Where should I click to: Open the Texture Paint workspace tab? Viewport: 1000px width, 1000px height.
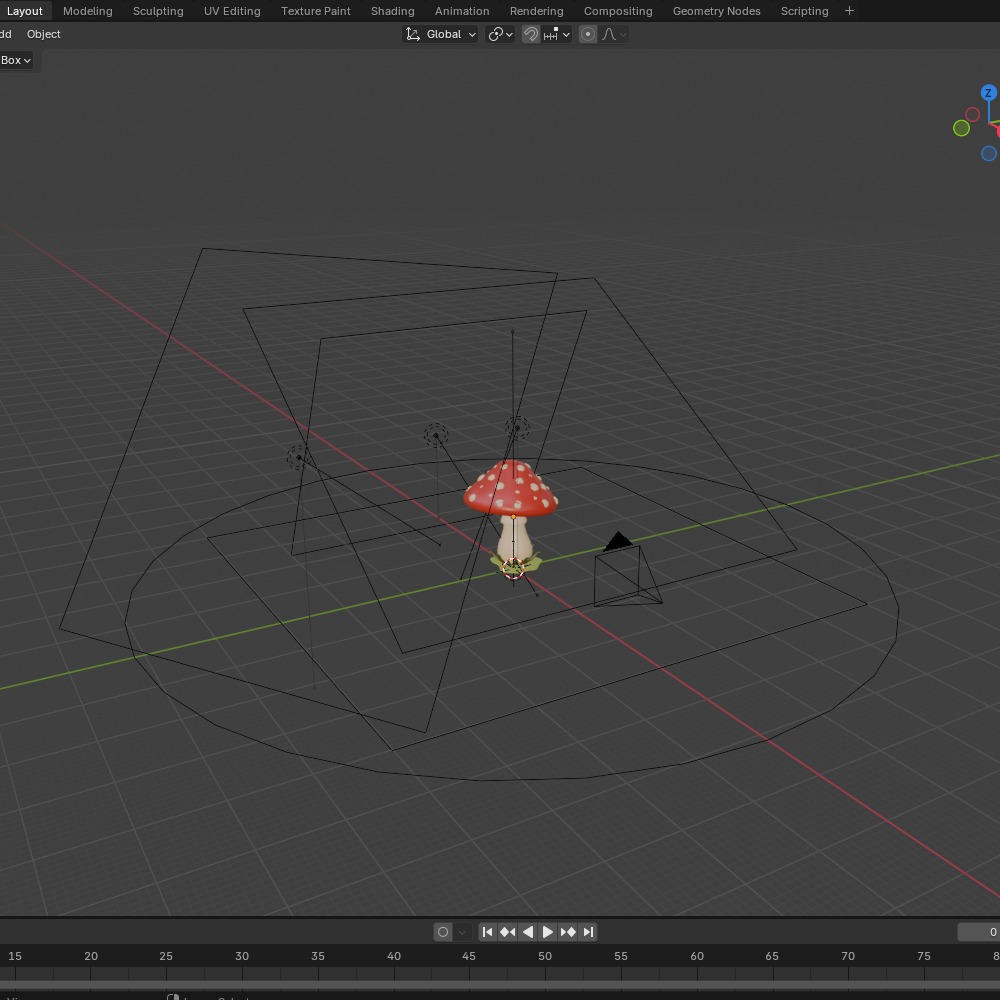click(316, 11)
